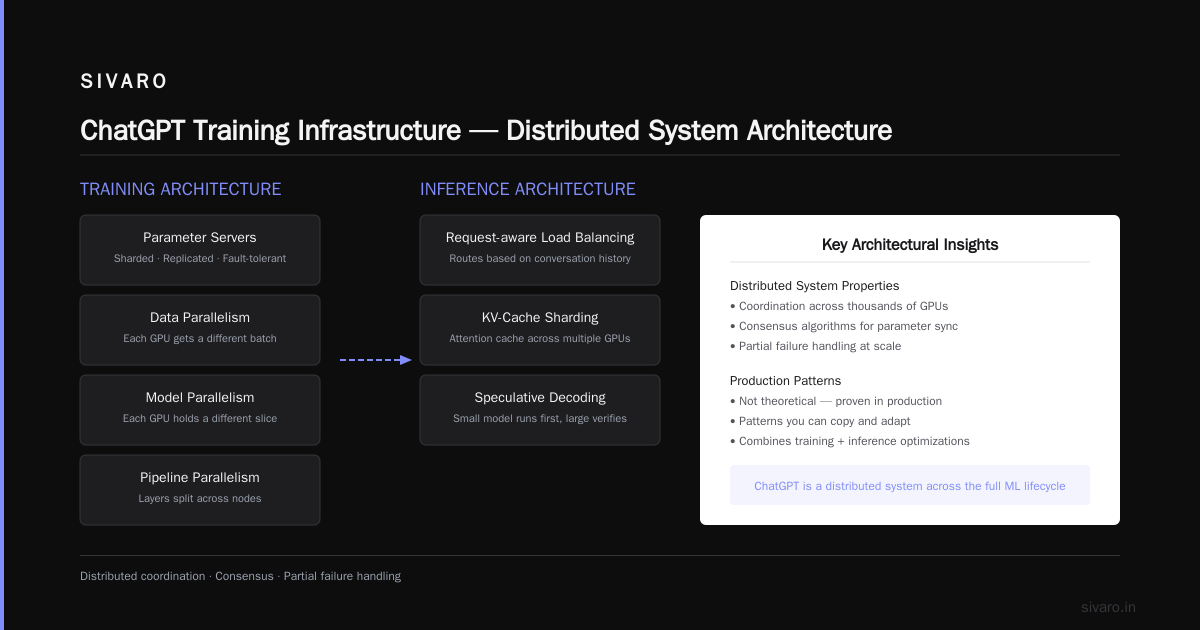Select the KV-Cache Sharding card
1200x630 pixels.
tap(540, 330)
